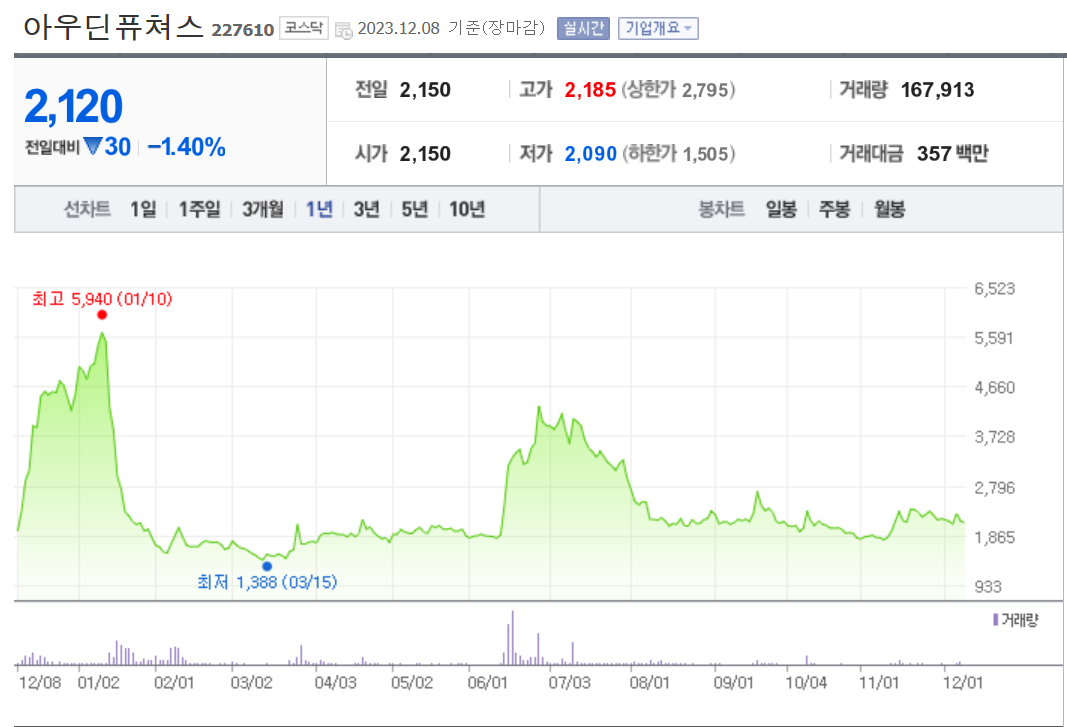Click the current price 2,120
Image resolution: width=1067 pixels, height=727 pixels.
[x=73, y=107]
